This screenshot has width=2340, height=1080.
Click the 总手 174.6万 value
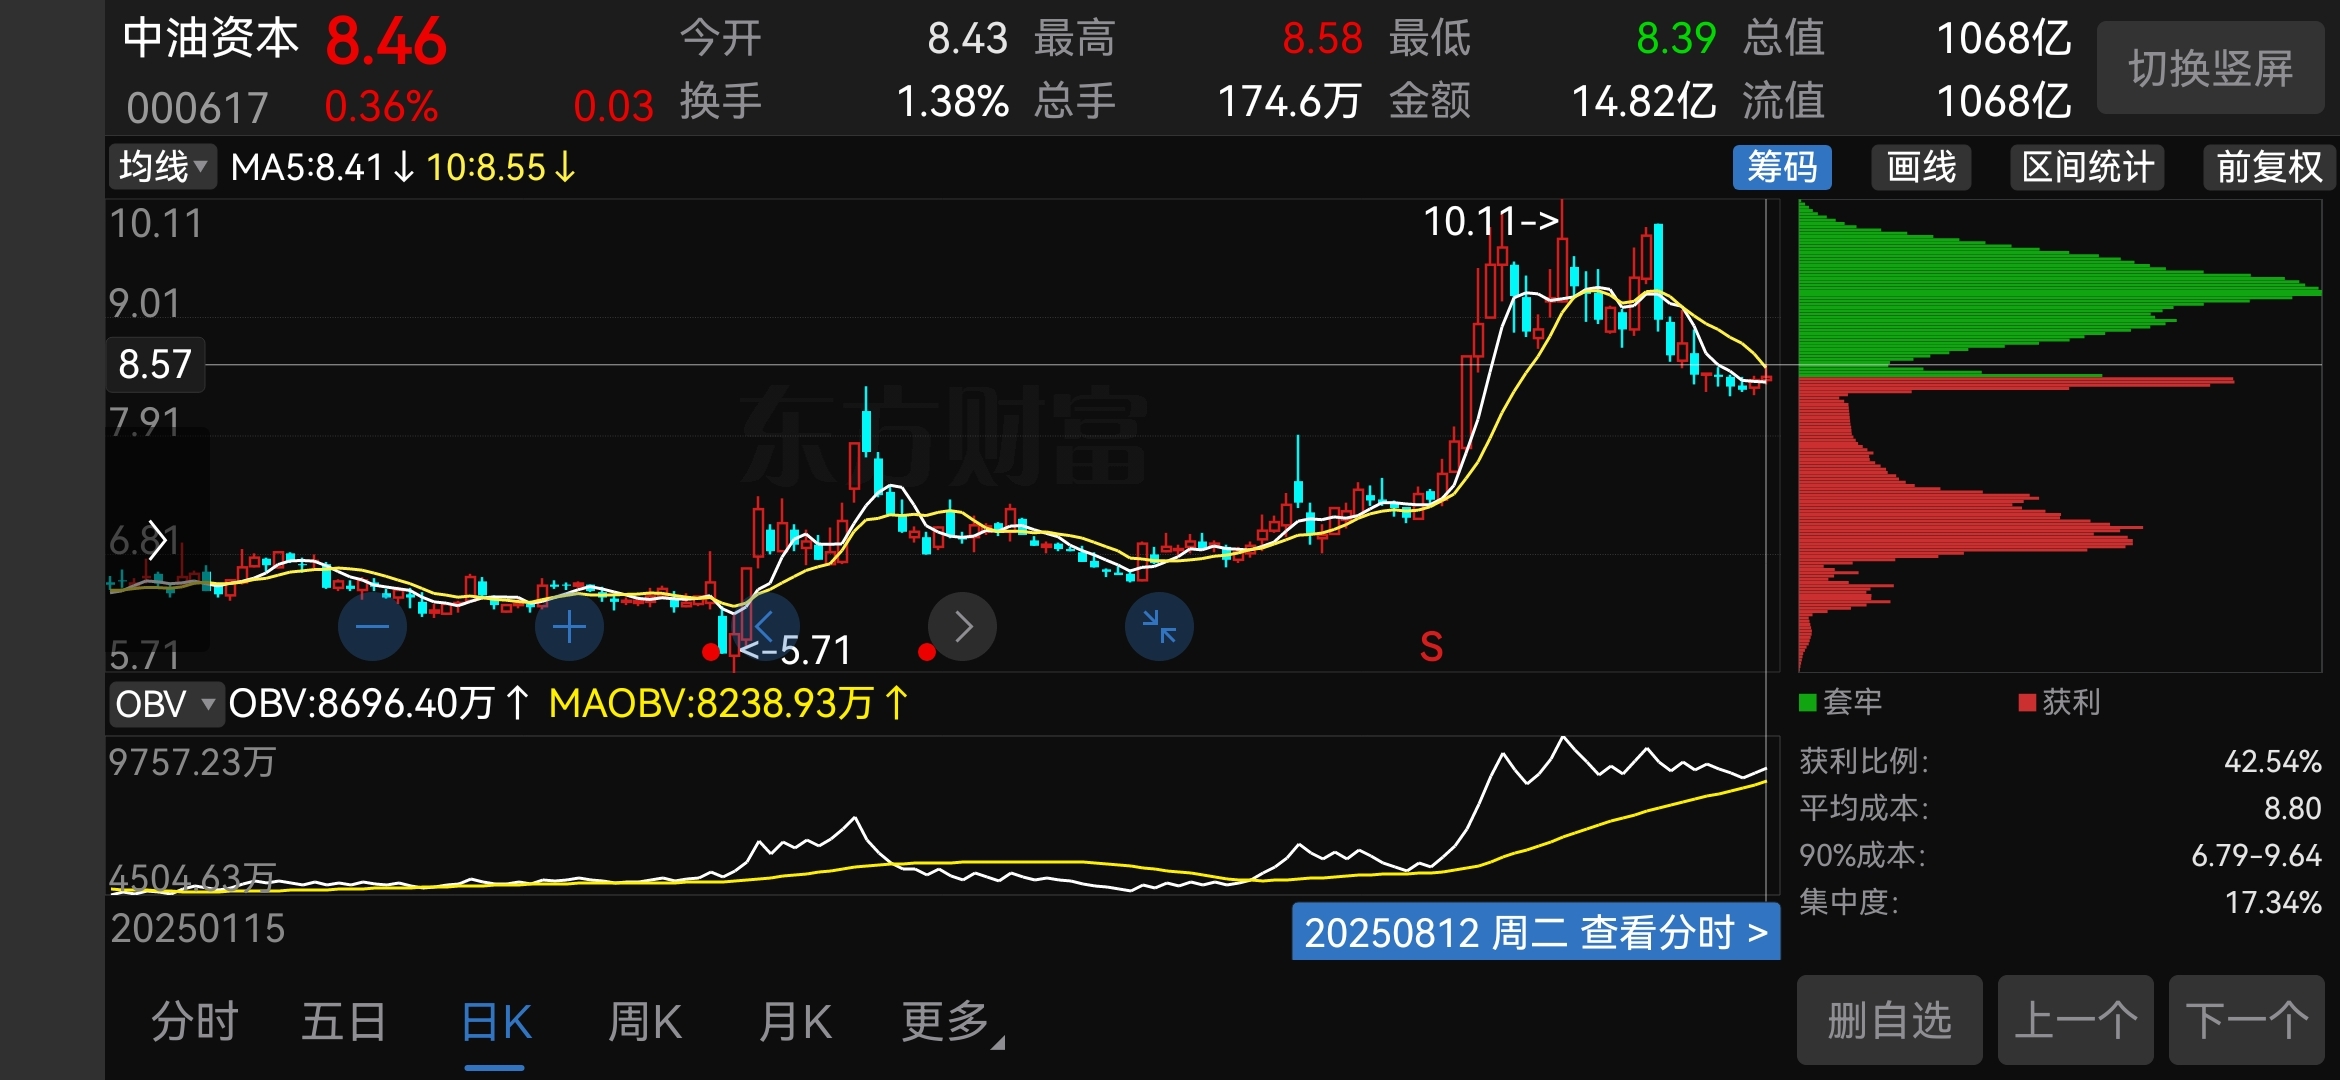1289,102
